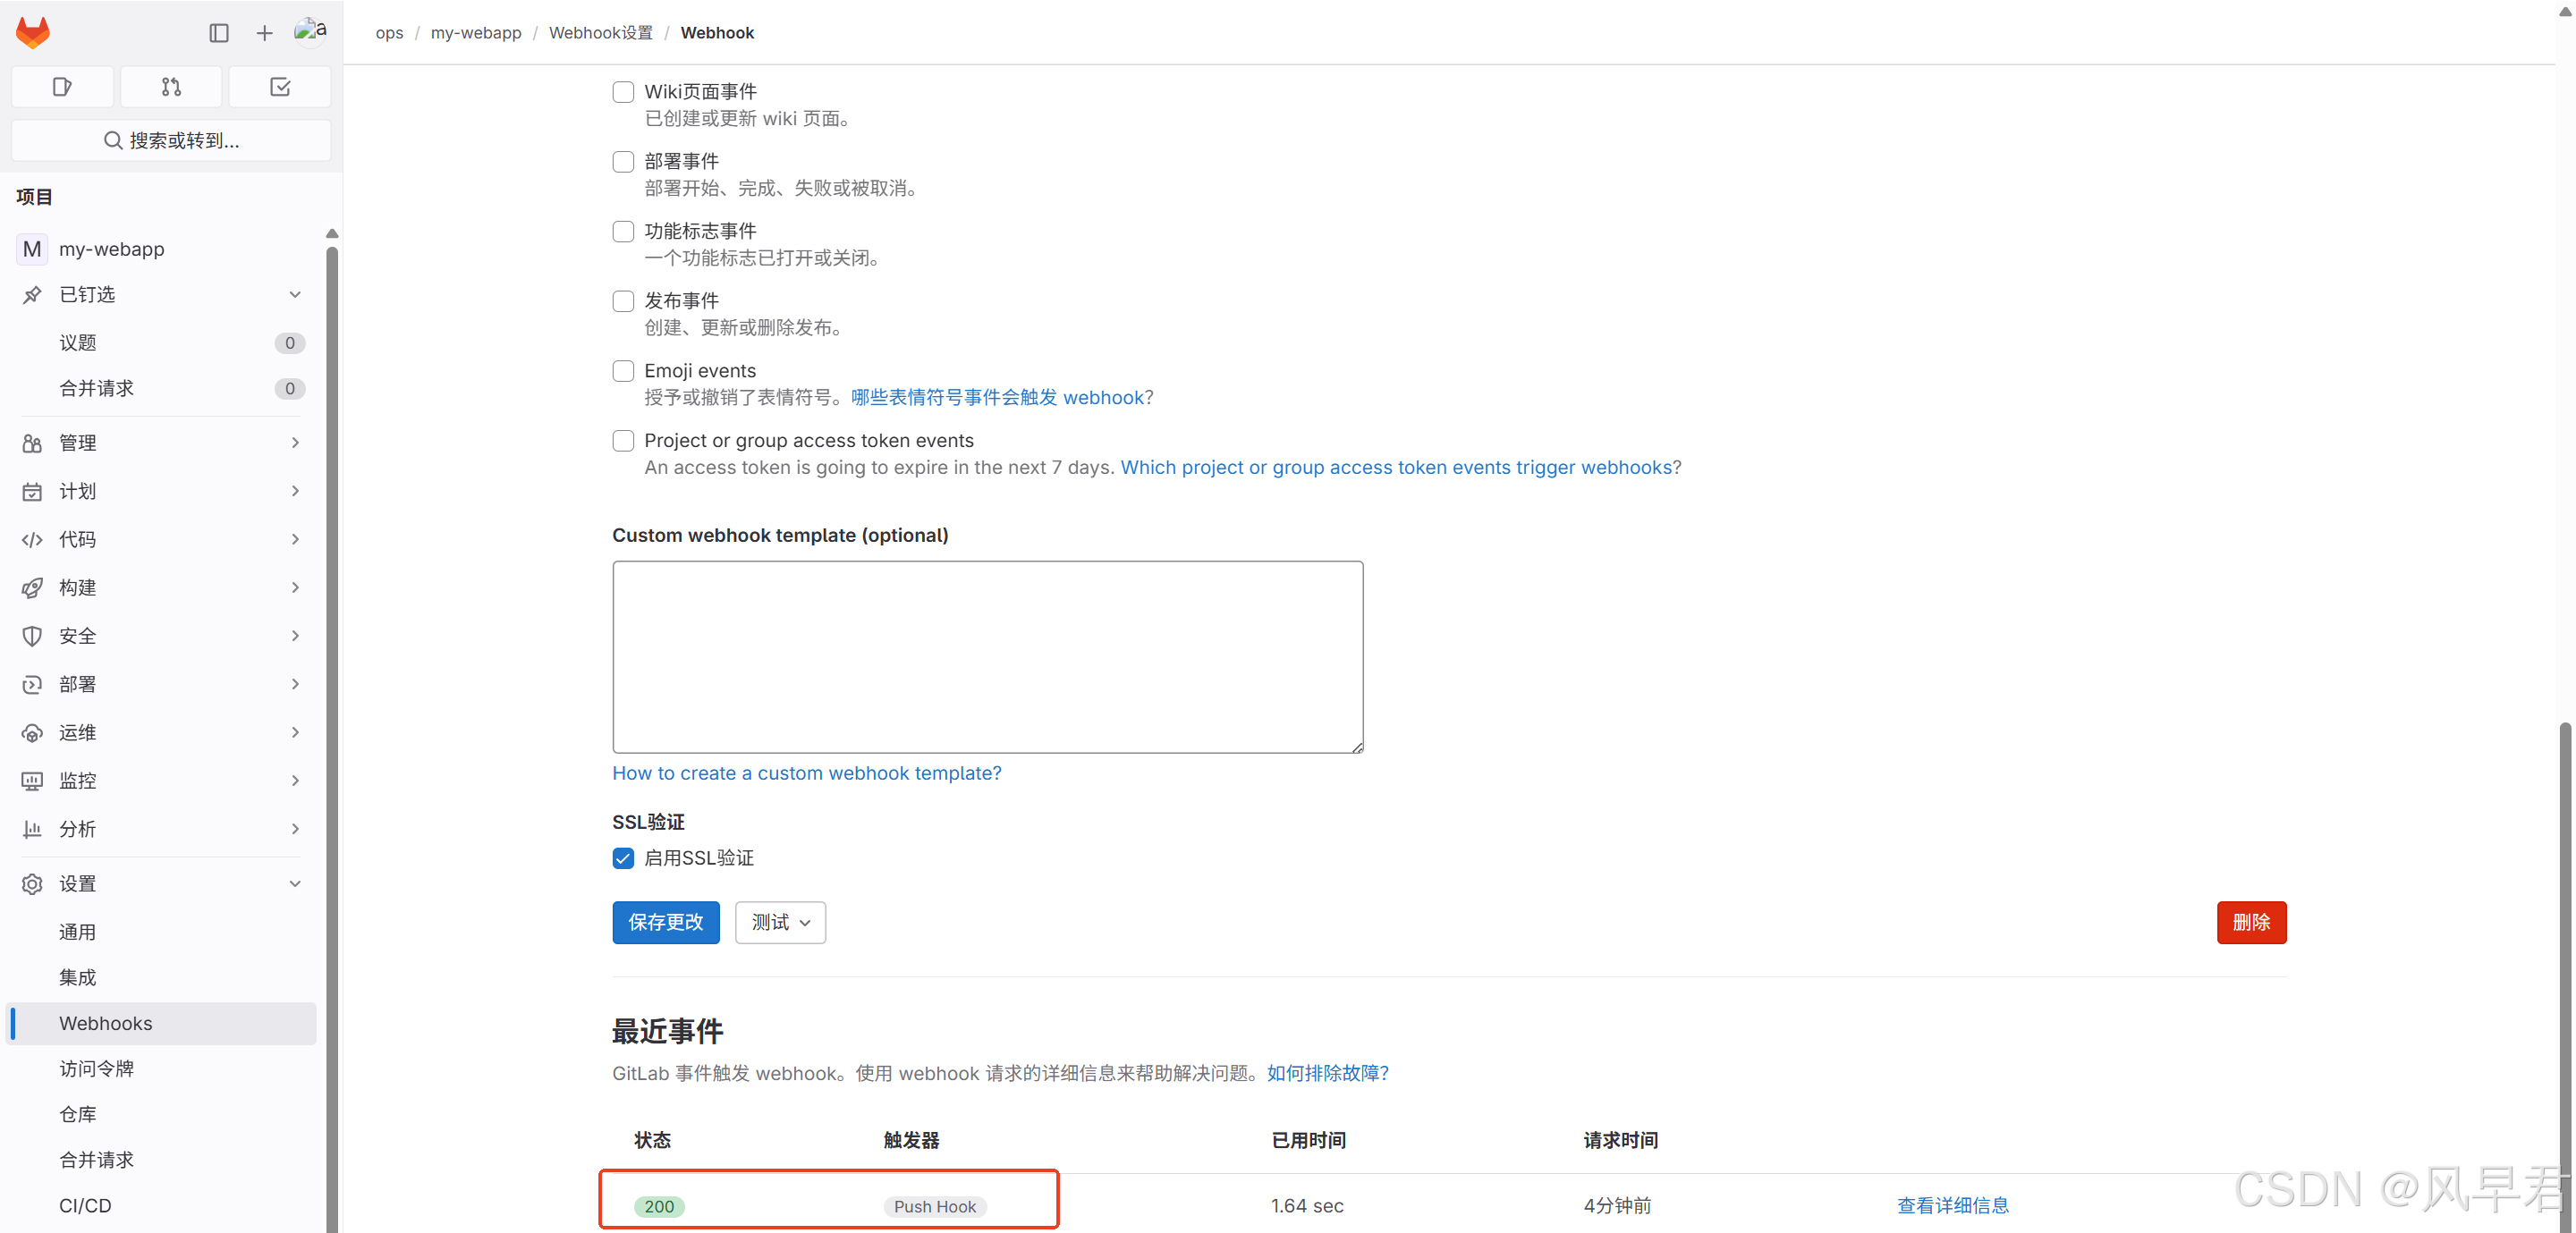The image size is (2576, 1233).
Task: Select 访问令牌 in settings submenu
Action: 96,1068
